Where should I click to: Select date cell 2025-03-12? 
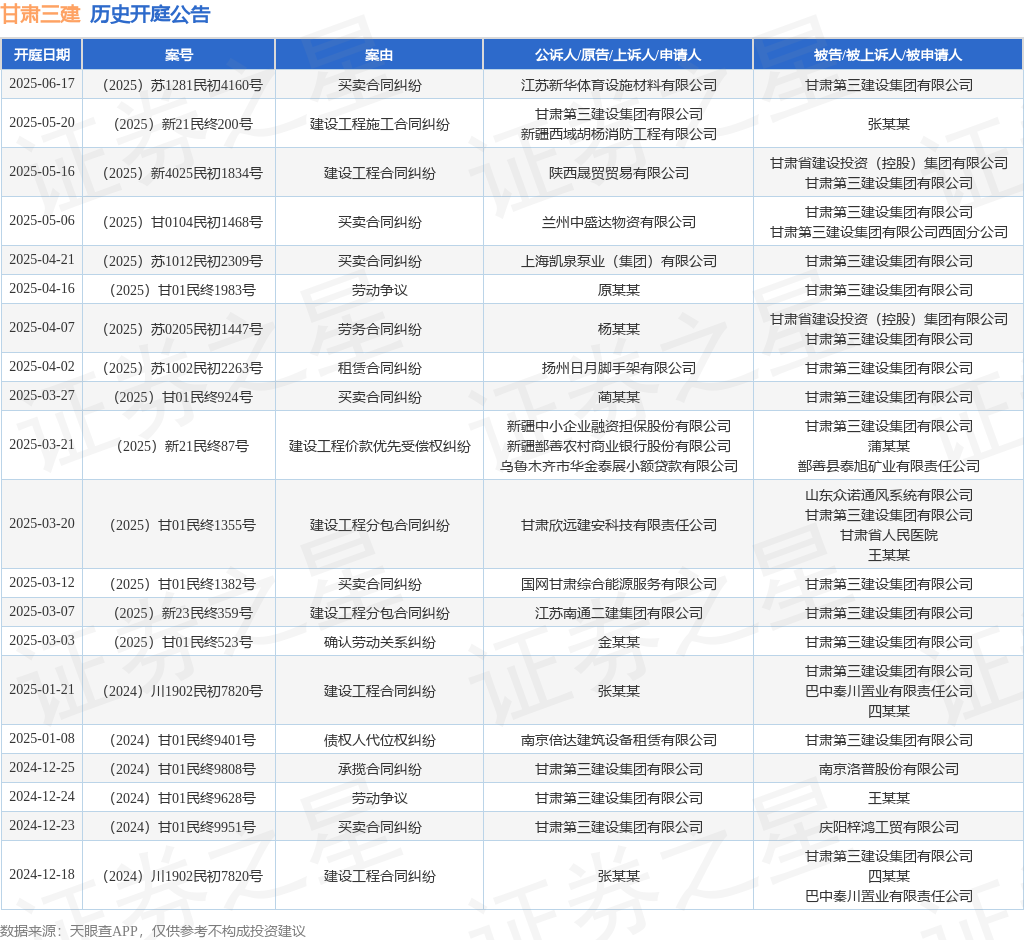[42, 583]
